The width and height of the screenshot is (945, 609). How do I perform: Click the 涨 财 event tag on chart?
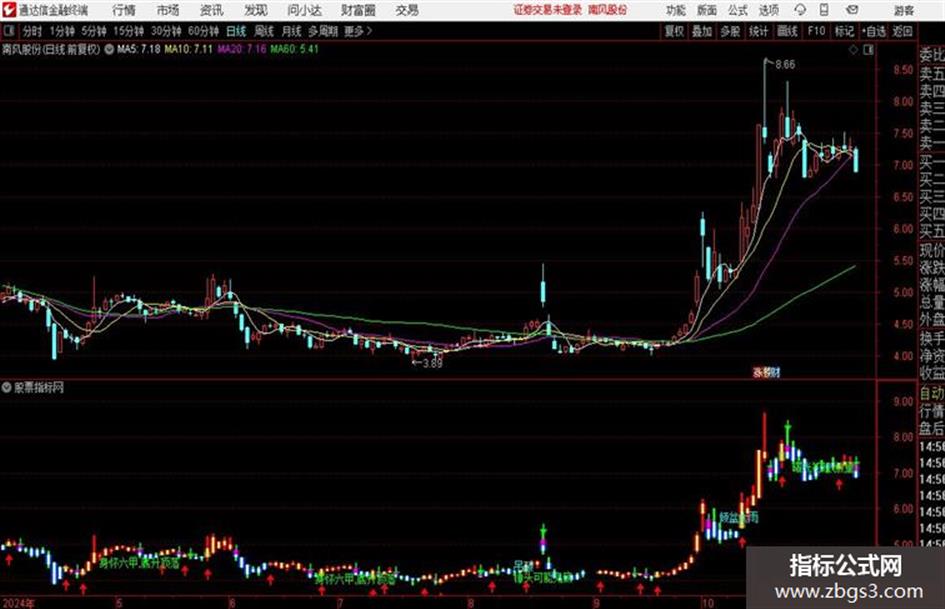(766, 372)
